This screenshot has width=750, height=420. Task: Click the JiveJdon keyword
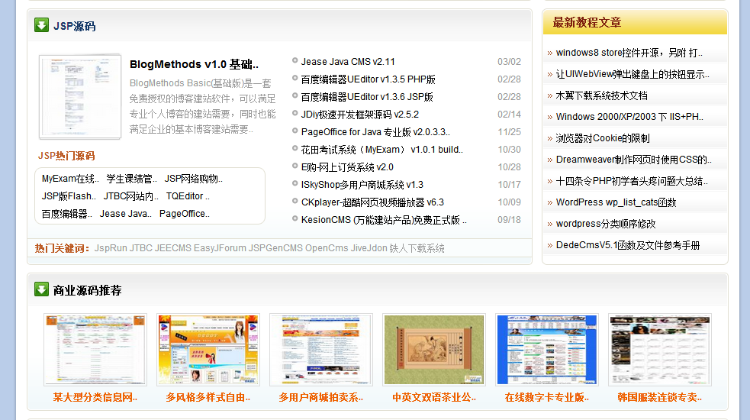tap(369, 248)
